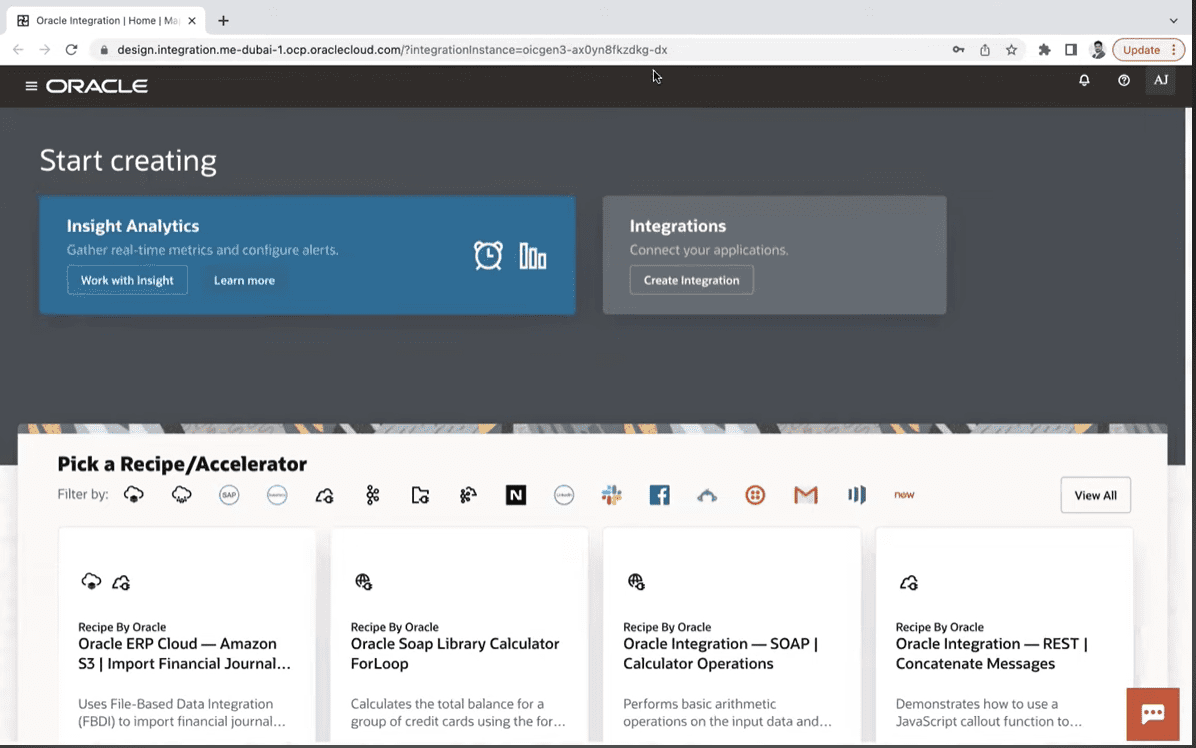Screen dimensions: 1196x748
Task: Filter recipes by REST cloud icon before Kafka
Action: [x=324, y=496]
